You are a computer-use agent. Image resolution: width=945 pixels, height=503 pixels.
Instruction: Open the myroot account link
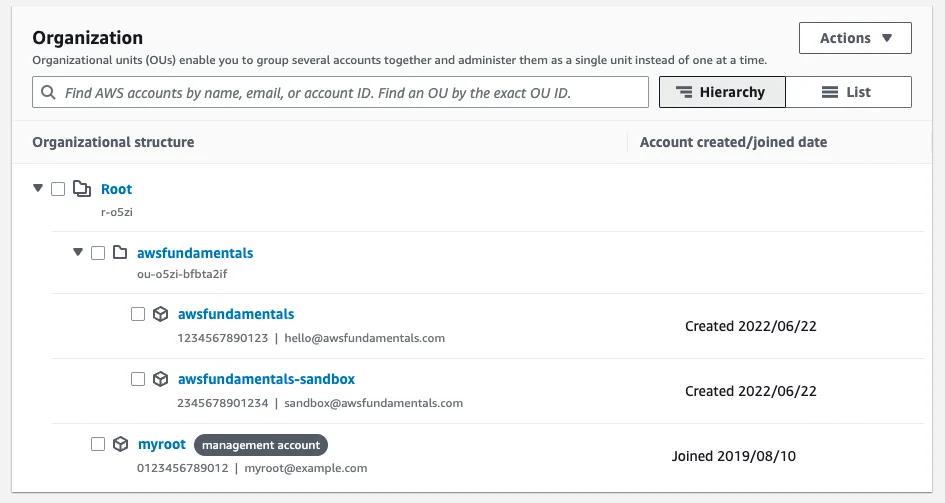coord(161,444)
